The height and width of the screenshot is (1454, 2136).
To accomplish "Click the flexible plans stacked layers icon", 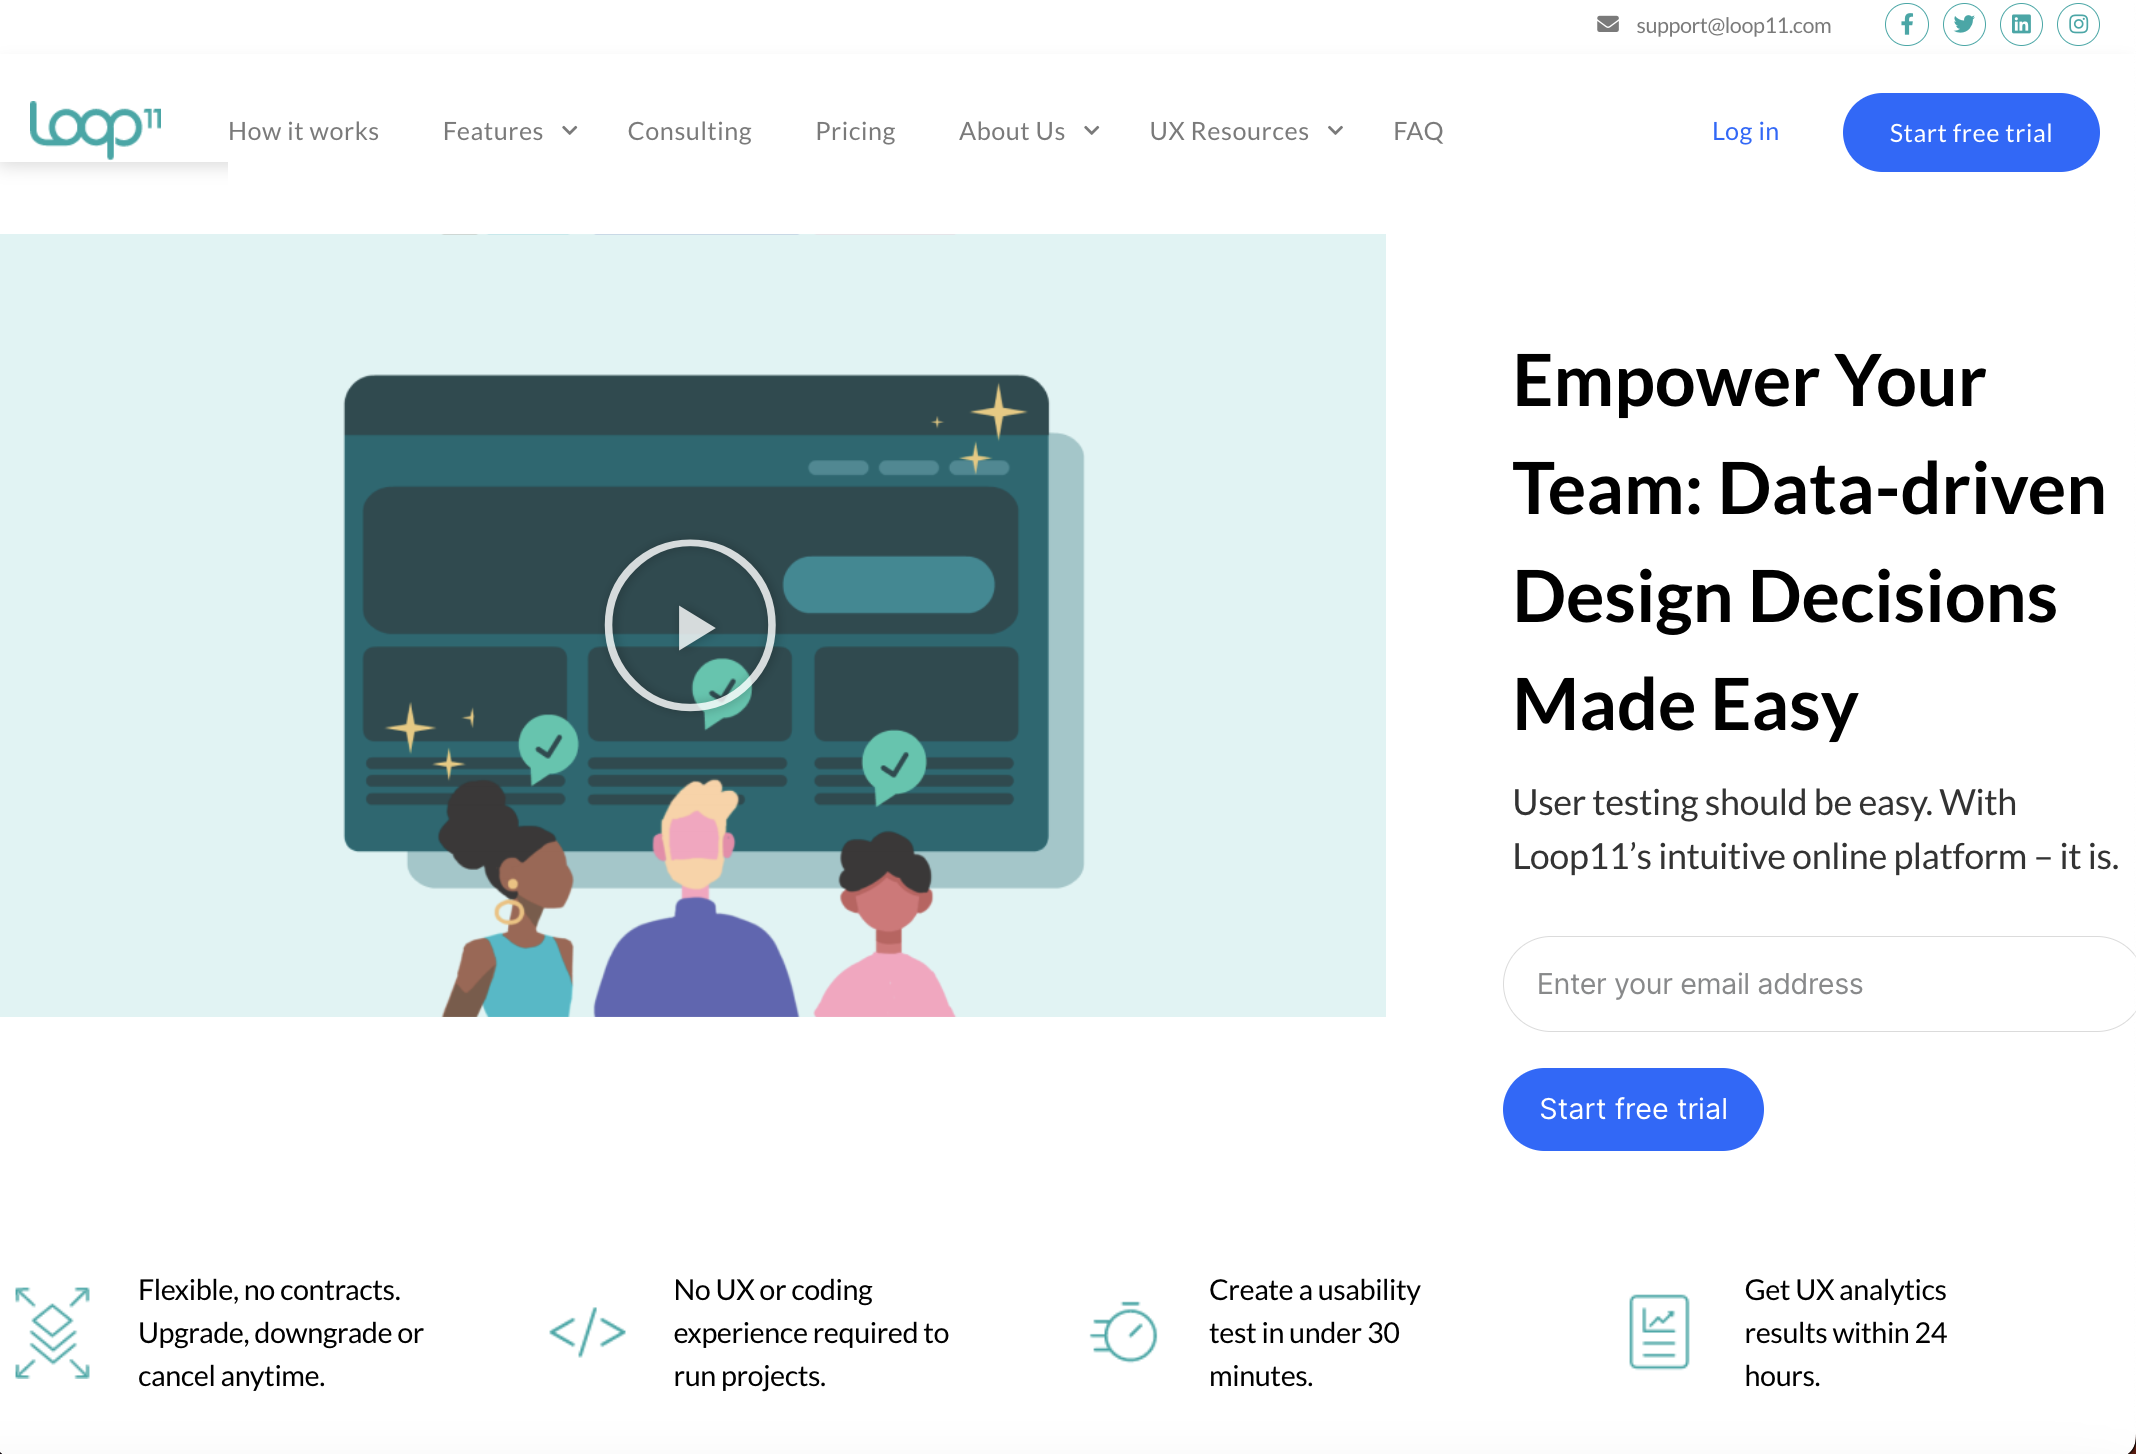I will click(x=54, y=1331).
